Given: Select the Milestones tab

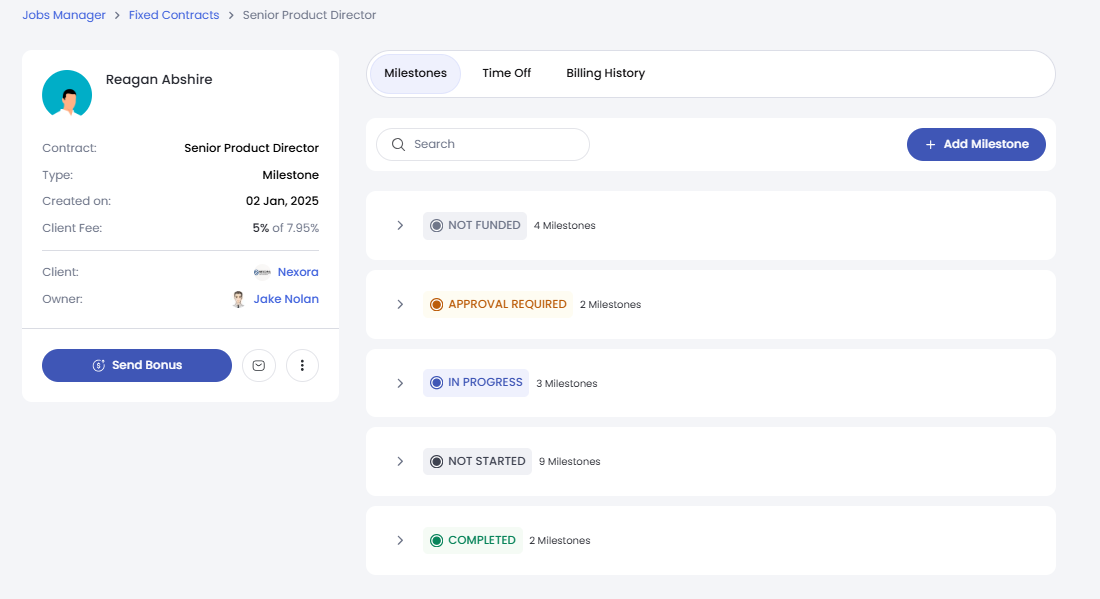Looking at the screenshot, I should (x=415, y=74).
